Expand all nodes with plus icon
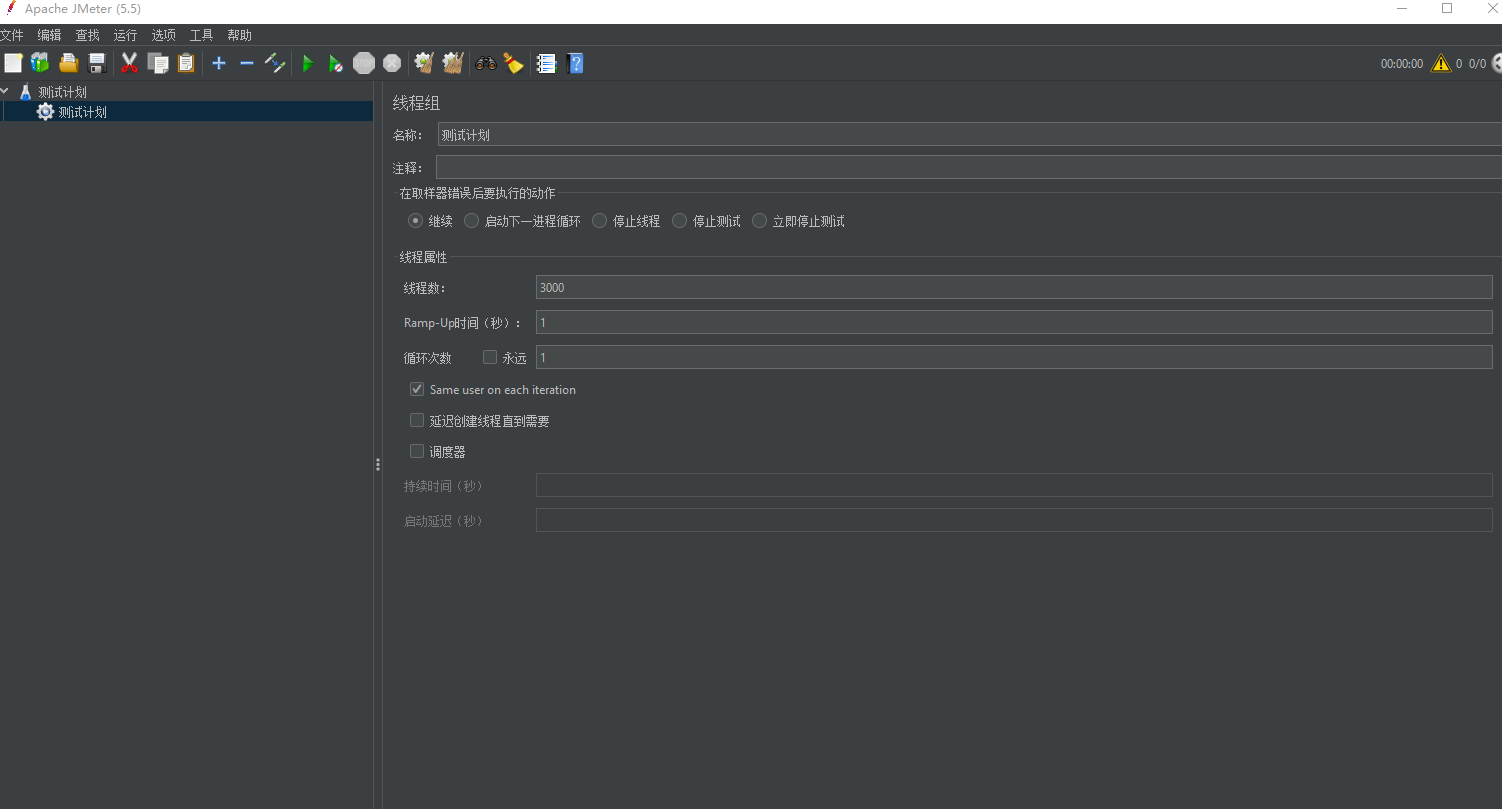1502x809 pixels. 219,63
